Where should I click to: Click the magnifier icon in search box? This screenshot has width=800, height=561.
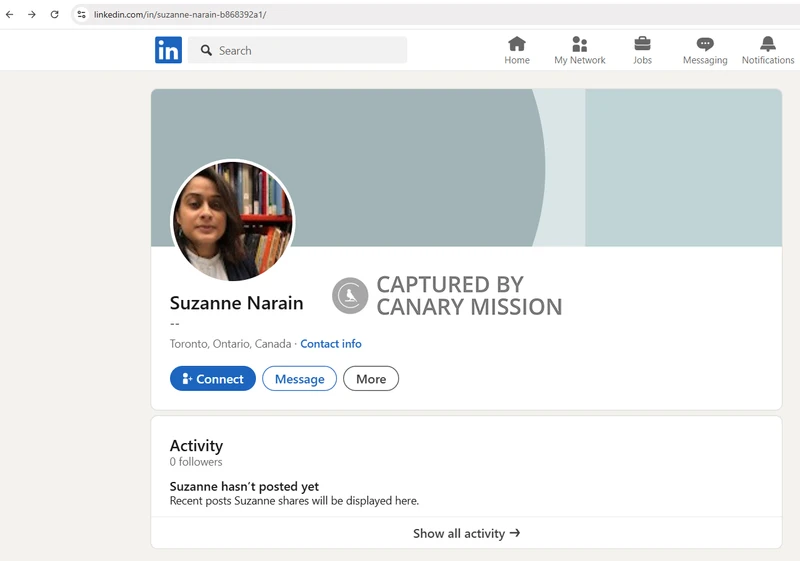click(x=206, y=50)
